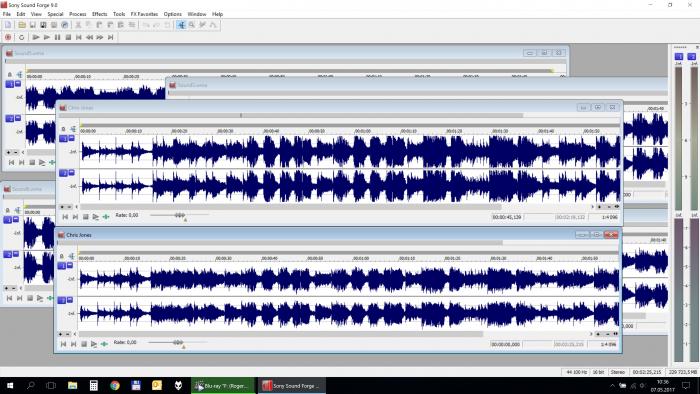The height and width of the screenshot is (394, 700).
Task: Click zoom out minus button of active window
Action: pos(67,334)
